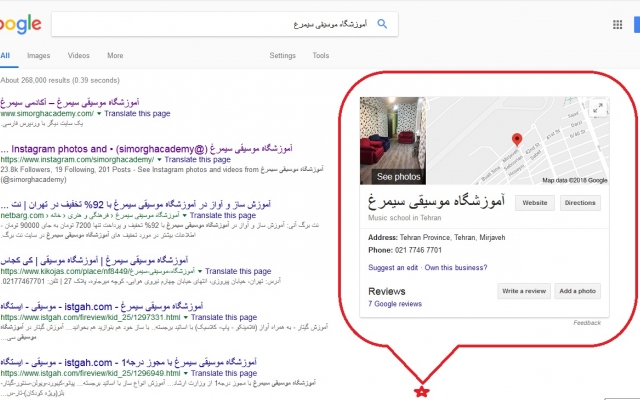This screenshot has height=400, width=640.
Task: Click the Tehran Province, Tehran, Mirjaveh address text
Action: click(x=452, y=238)
